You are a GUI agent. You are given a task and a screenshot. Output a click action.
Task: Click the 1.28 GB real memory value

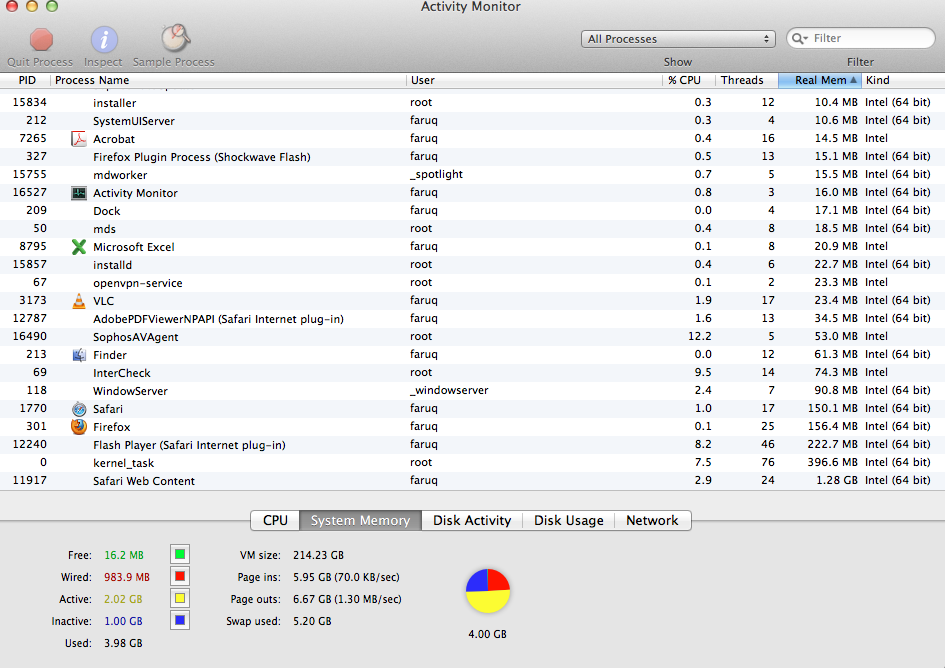coord(837,481)
